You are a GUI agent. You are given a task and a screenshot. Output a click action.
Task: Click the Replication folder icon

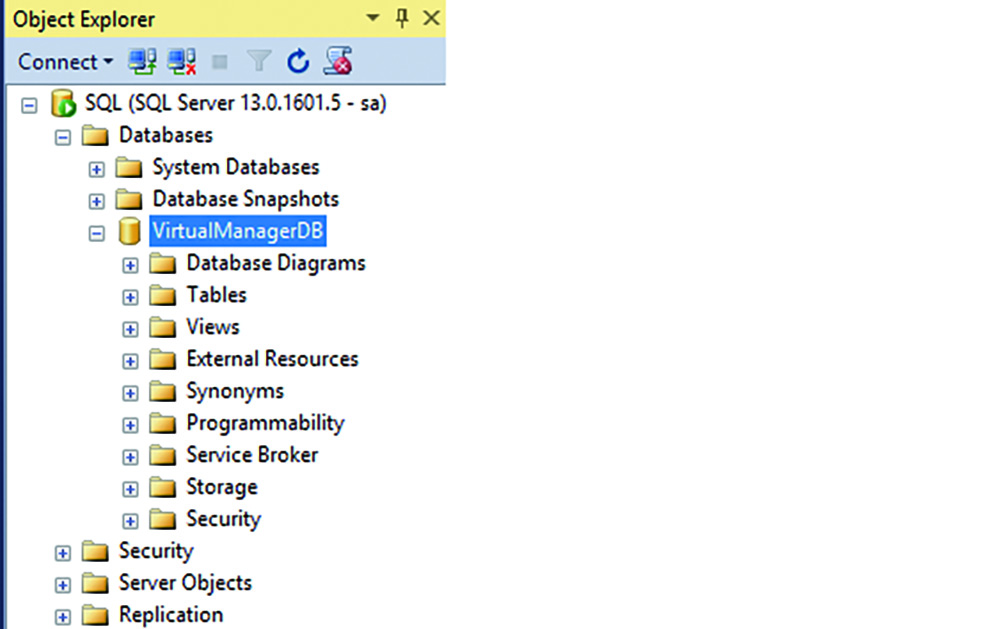click(96, 615)
